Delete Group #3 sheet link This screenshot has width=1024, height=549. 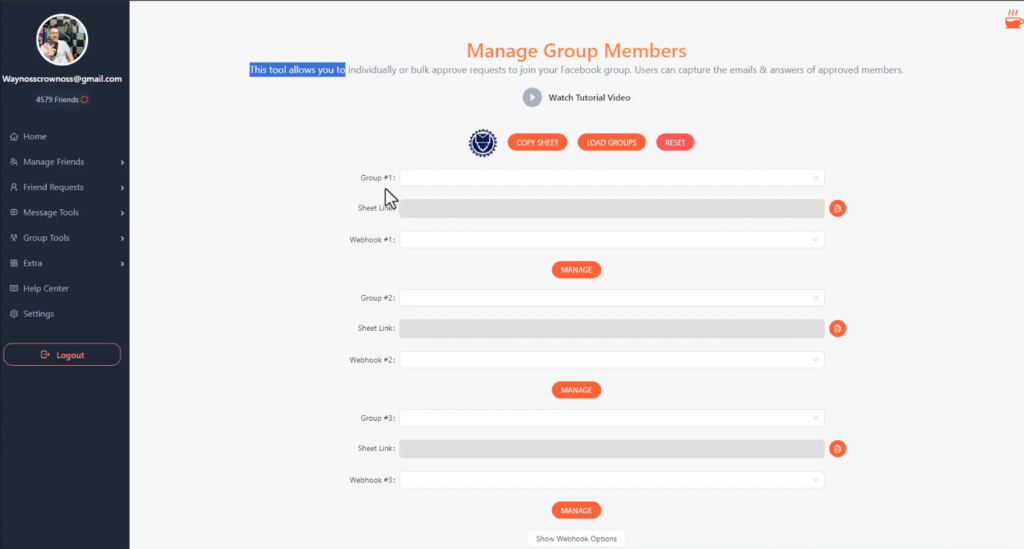pyautogui.click(x=837, y=448)
